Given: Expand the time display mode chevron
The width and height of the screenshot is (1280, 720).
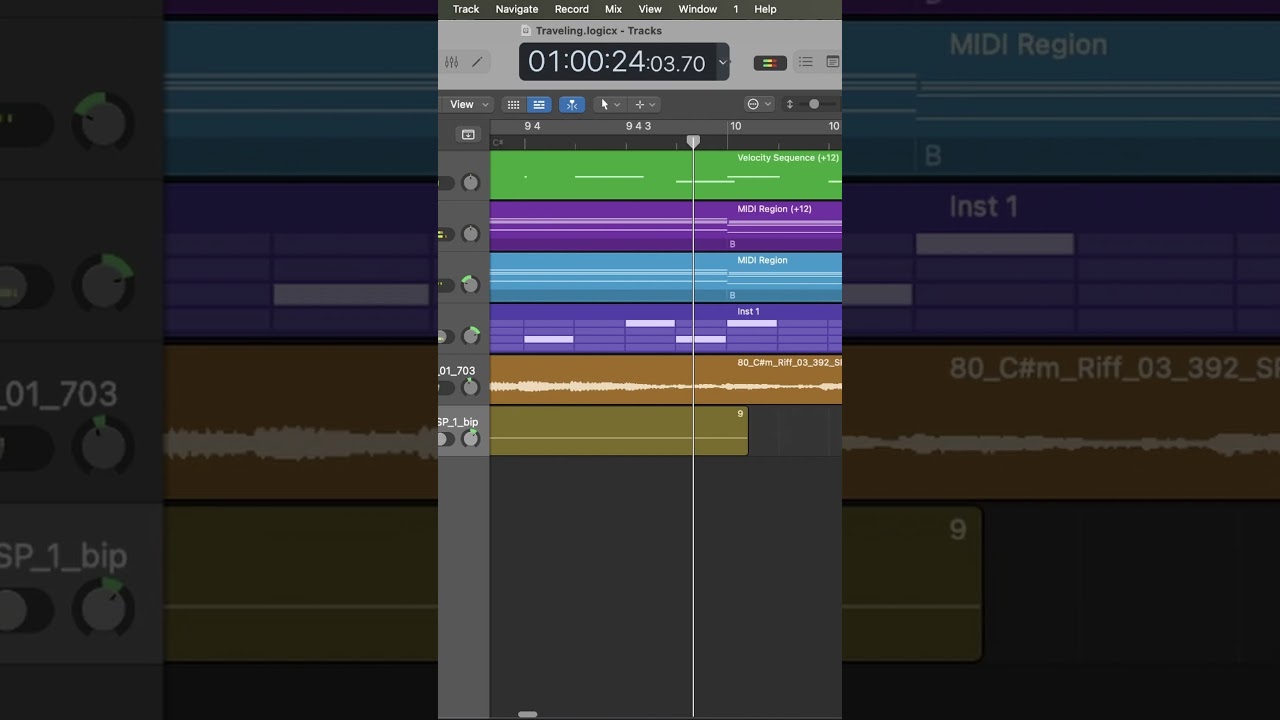Looking at the screenshot, I should 723,63.
